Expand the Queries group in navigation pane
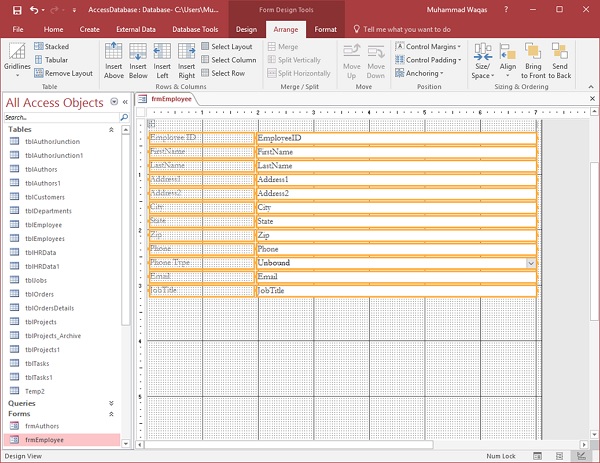This screenshot has width=600, height=463. click(x=112, y=403)
